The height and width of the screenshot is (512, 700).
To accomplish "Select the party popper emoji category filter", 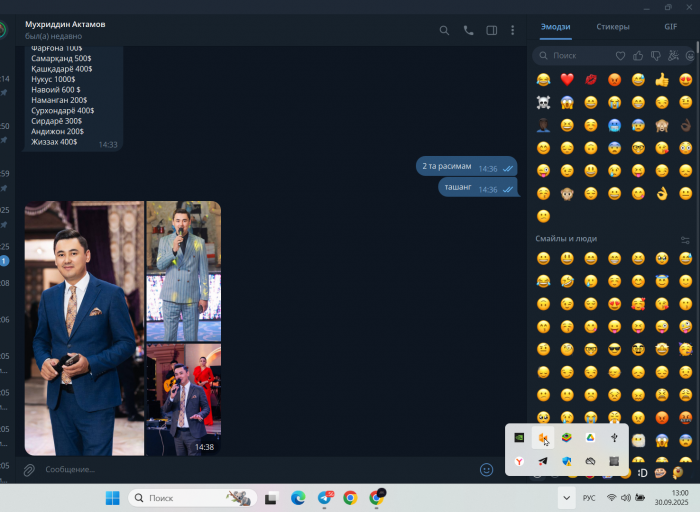I will (x=673, y=56).
